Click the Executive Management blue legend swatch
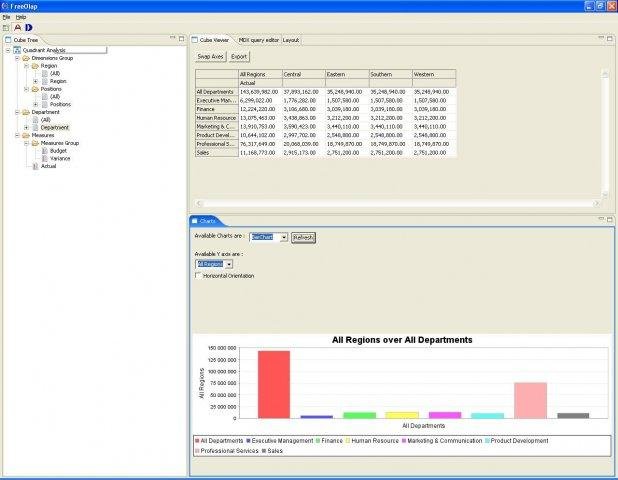 tap(248, 441)
